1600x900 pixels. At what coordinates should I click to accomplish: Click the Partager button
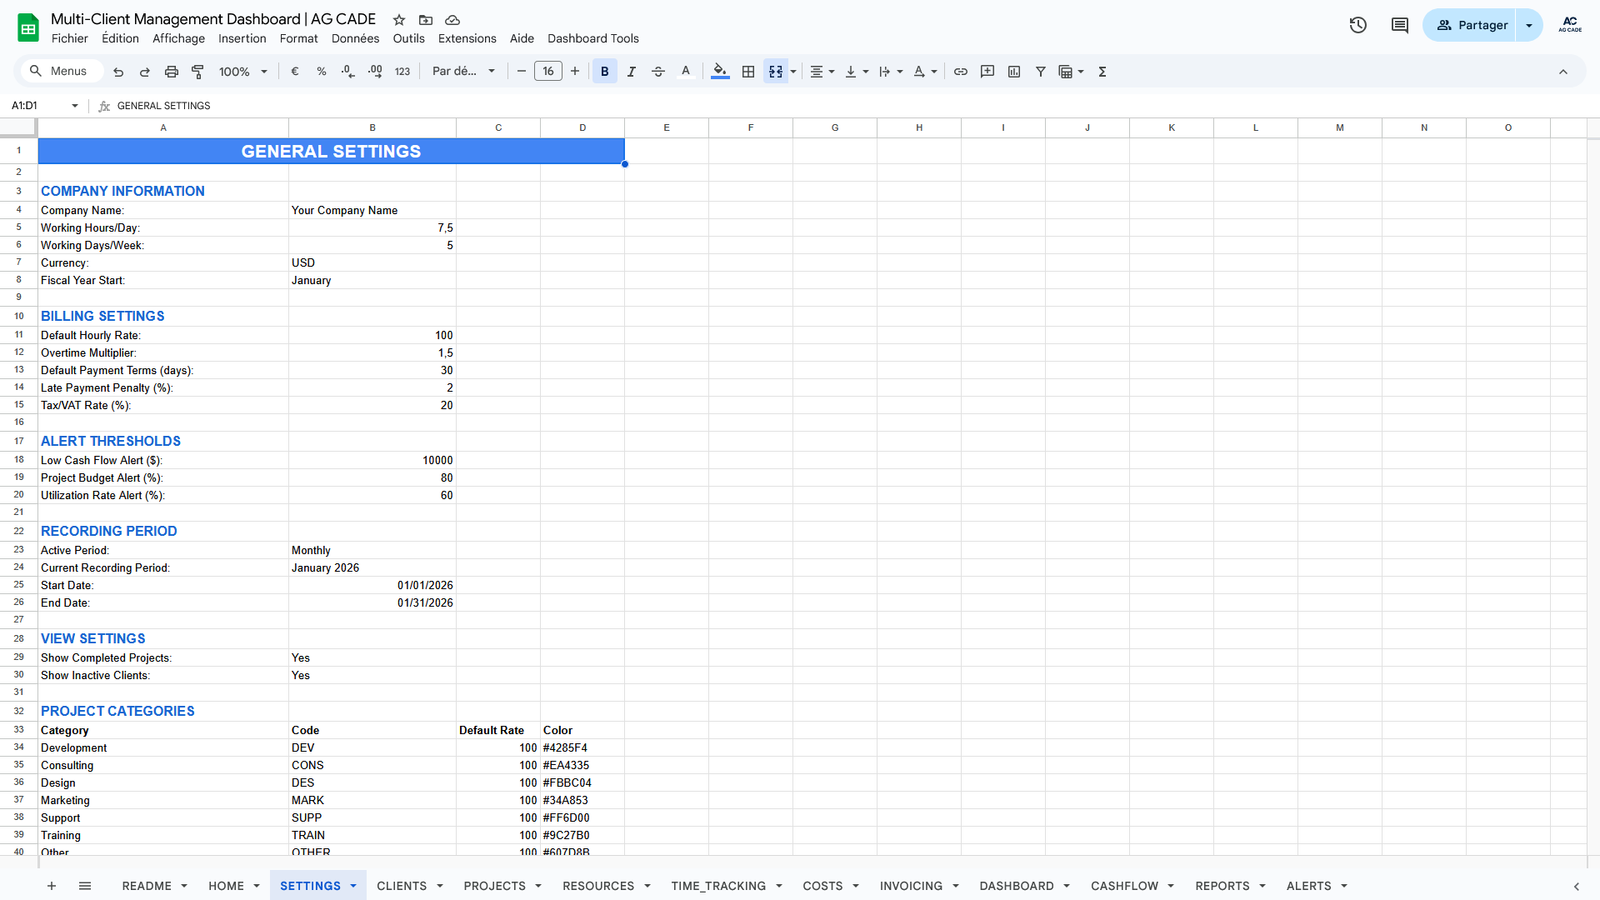click(x=1471, y=25)
